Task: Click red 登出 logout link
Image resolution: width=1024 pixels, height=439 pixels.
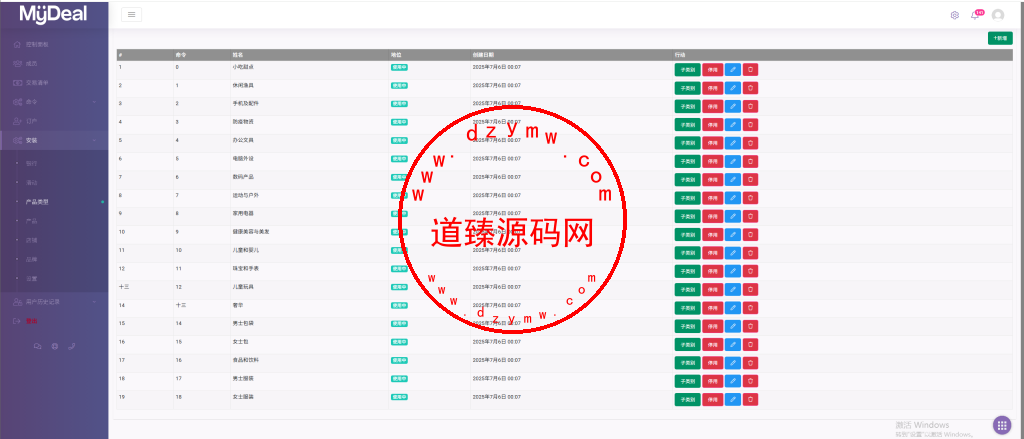Action: point(31,321)
